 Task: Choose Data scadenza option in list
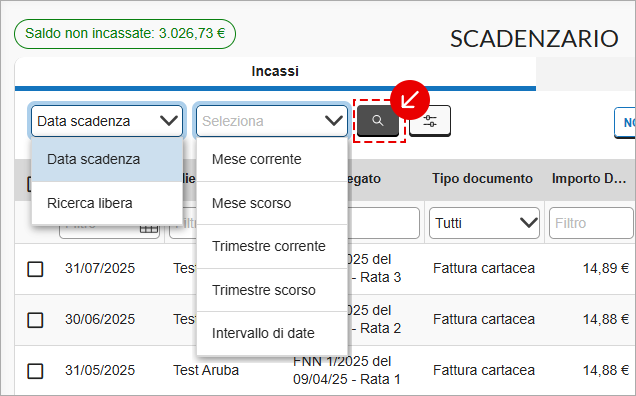tap(107, 159)
